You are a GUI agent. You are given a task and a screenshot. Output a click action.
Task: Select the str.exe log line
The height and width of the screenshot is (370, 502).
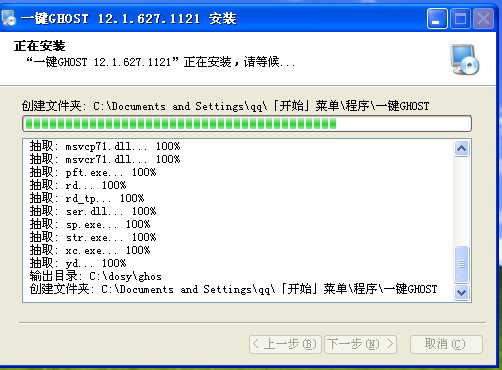point(93,237)
